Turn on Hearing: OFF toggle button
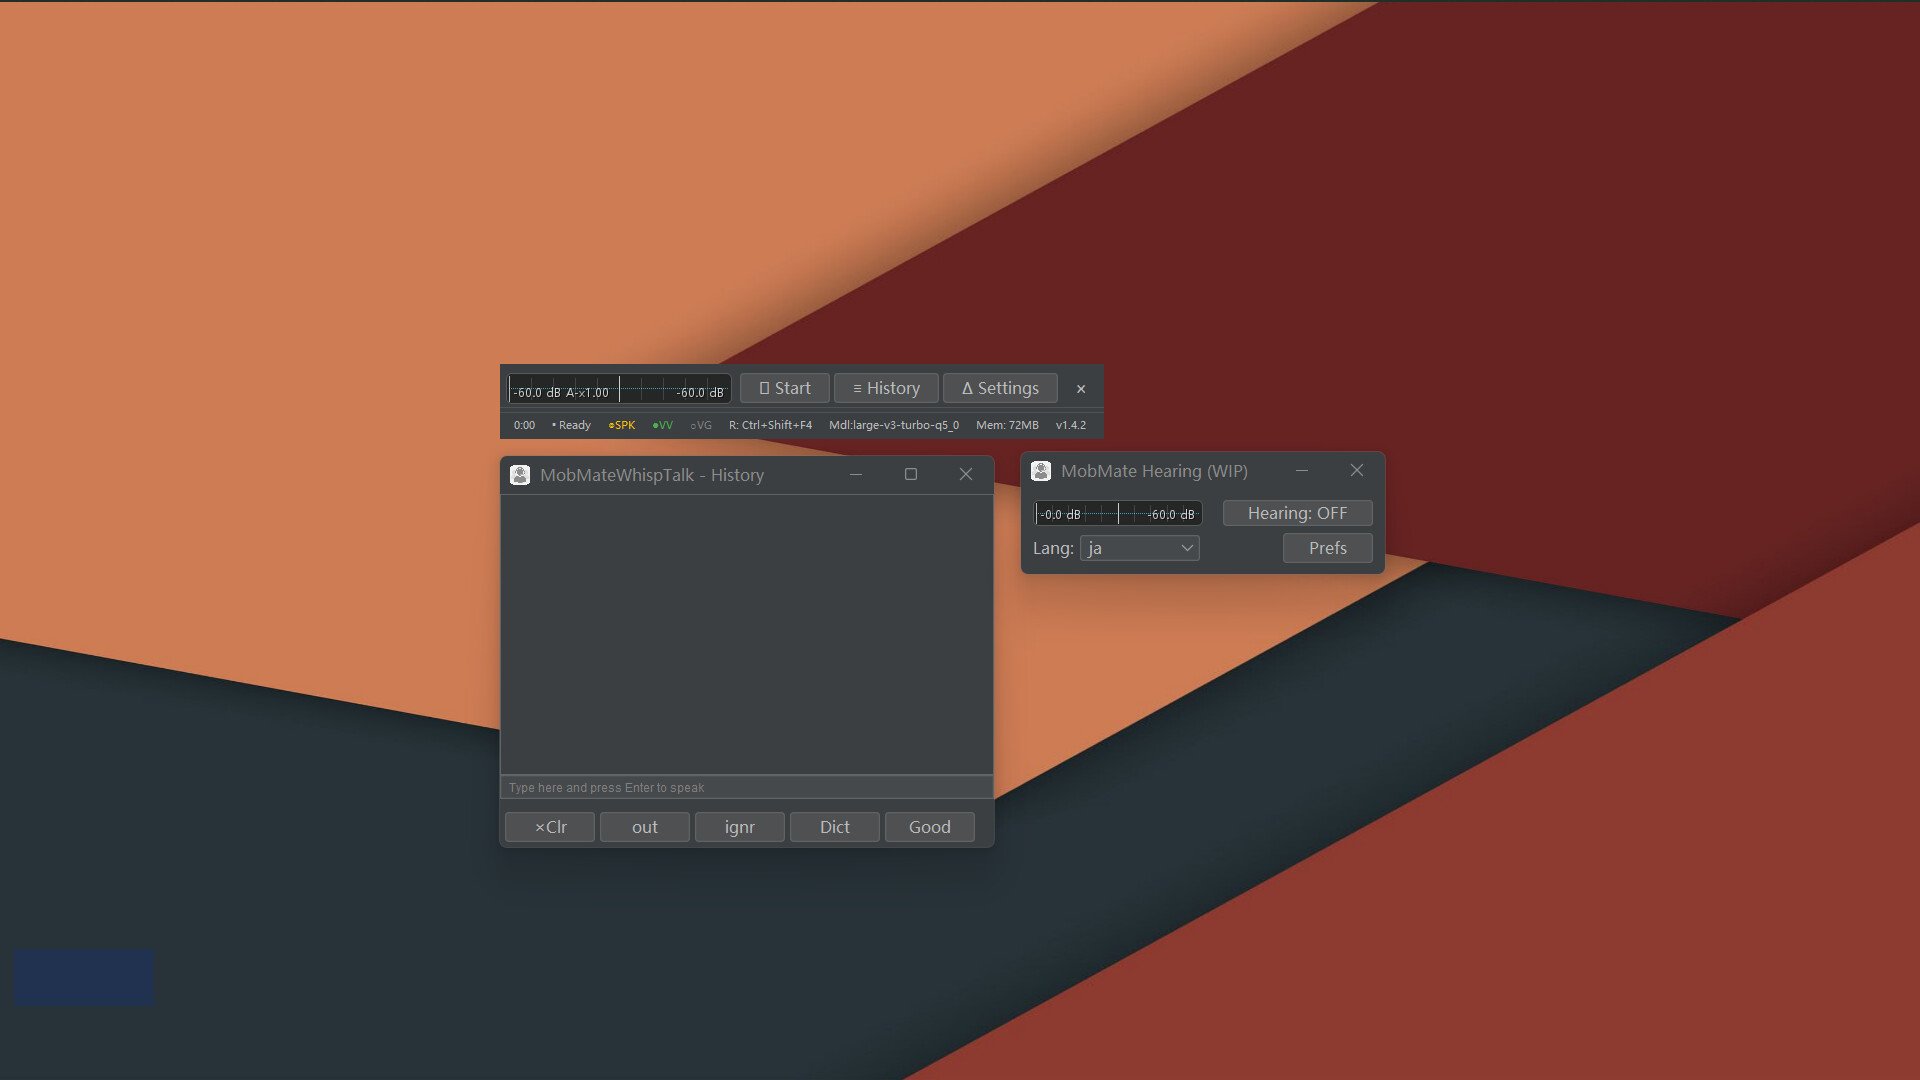This screenshot has width=1920, height=1080. [x=1297, y=512]
